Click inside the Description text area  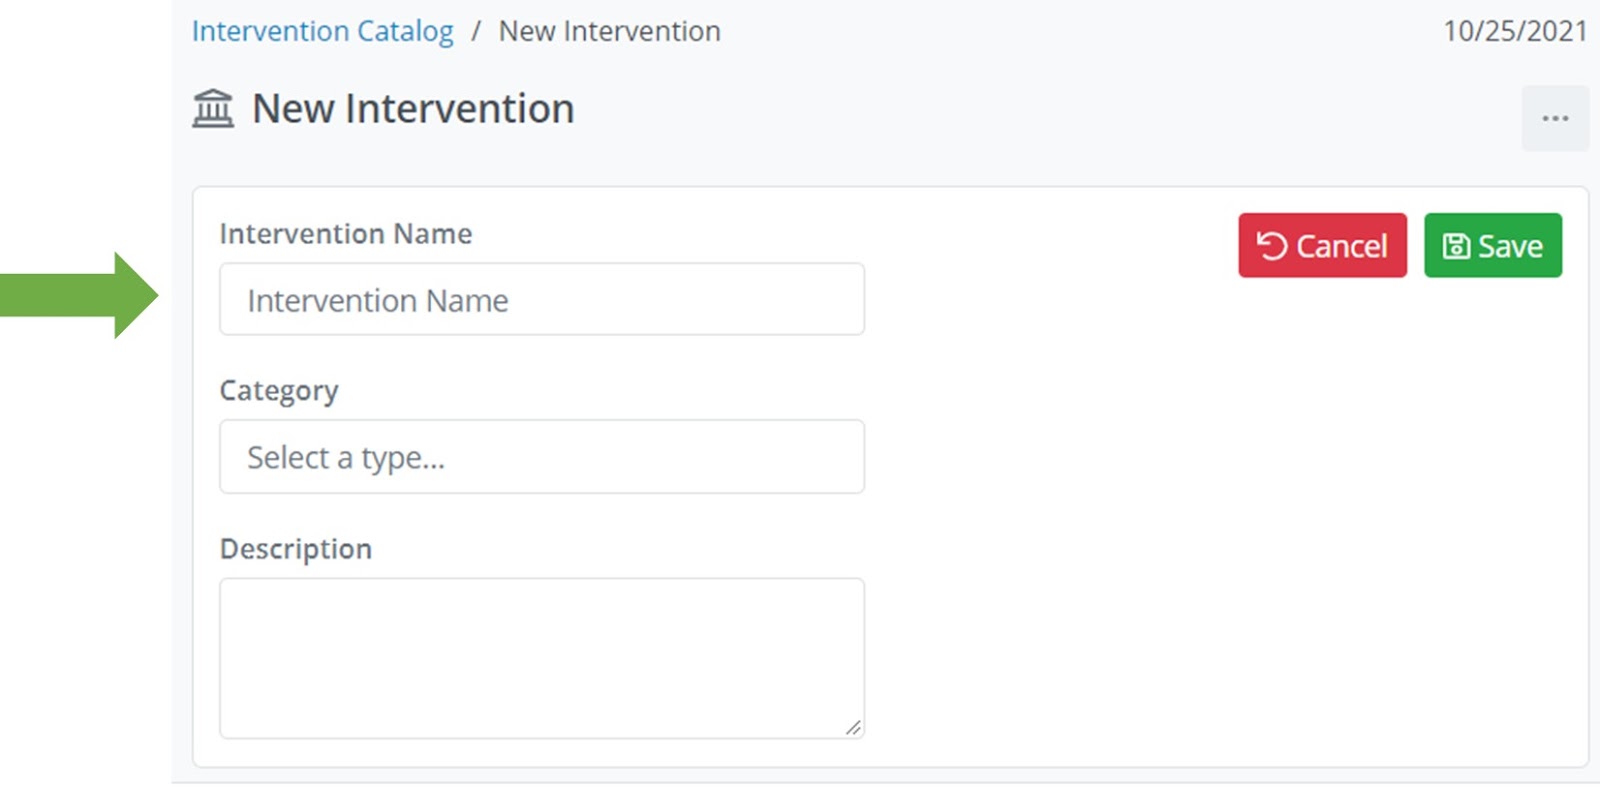[541, 657]
